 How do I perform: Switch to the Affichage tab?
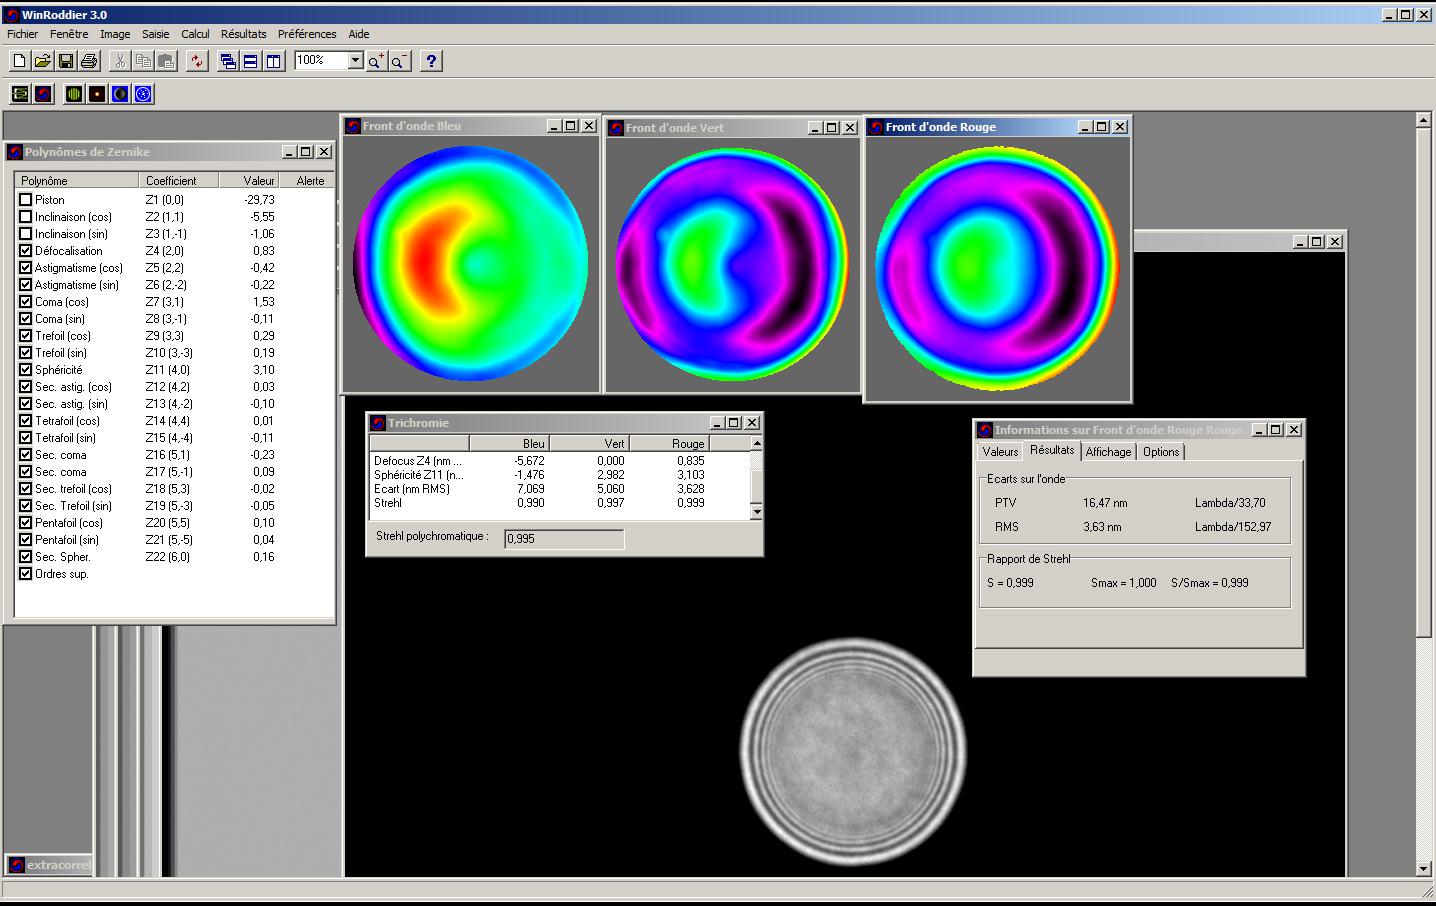tap(1108, 452)
